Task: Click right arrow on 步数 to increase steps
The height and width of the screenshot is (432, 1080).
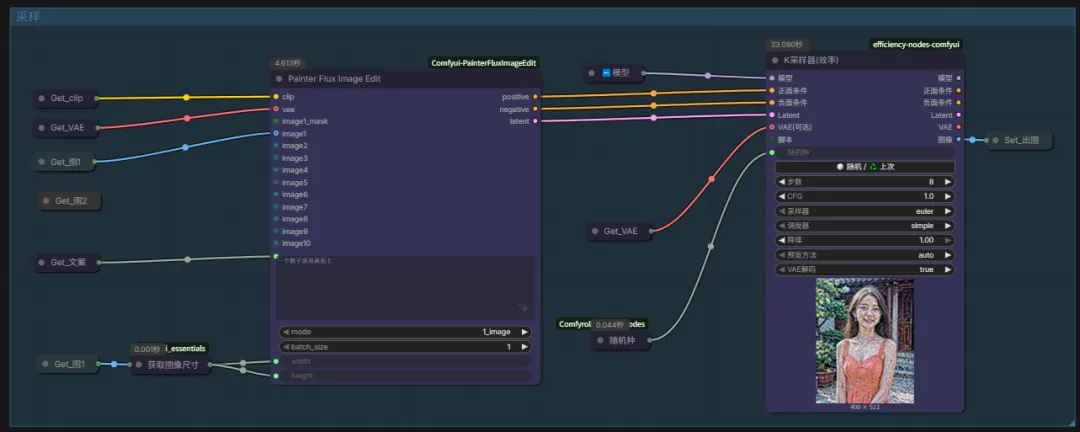Action: click(x=948, y=182)
